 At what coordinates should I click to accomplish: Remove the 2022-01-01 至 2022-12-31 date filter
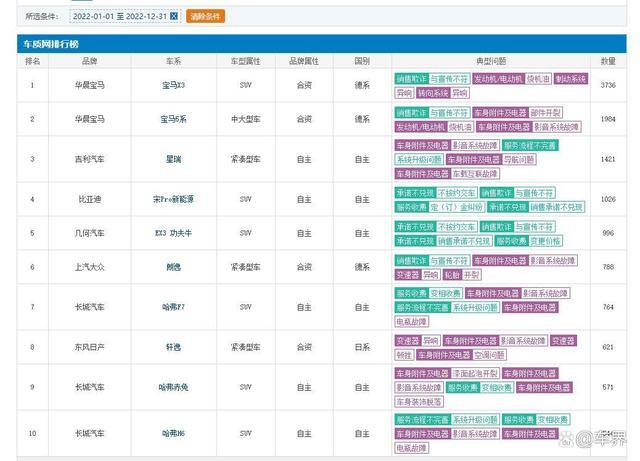click(x=174, y=16)
